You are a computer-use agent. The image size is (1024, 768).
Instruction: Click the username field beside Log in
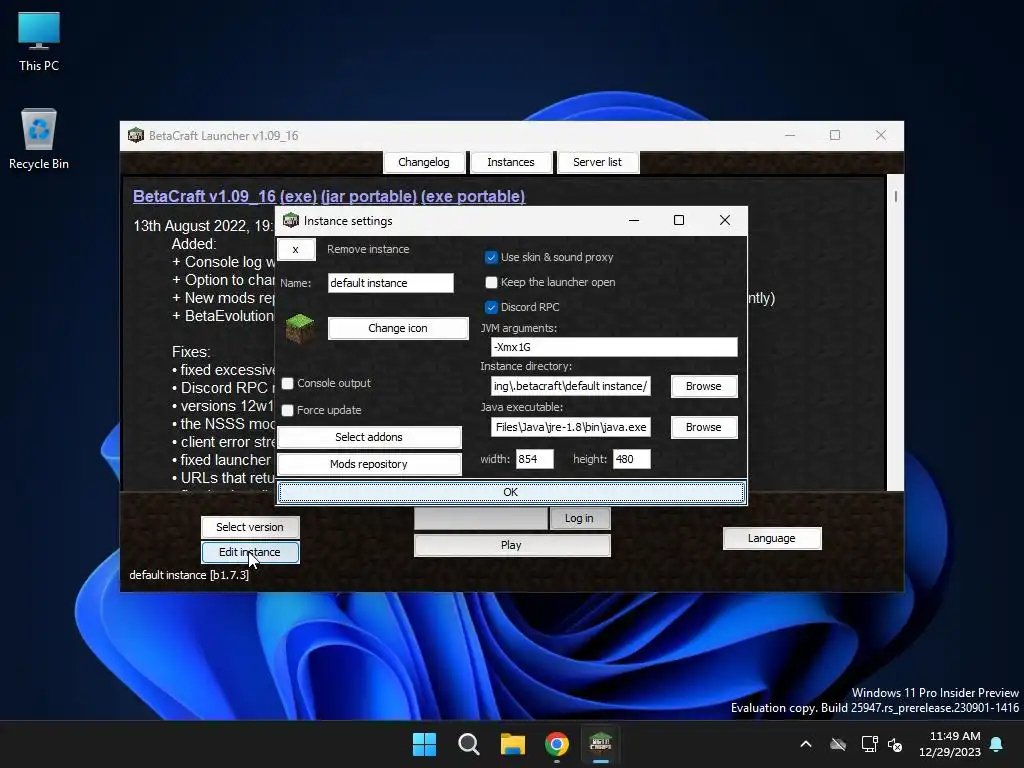(x=481, y=518)
